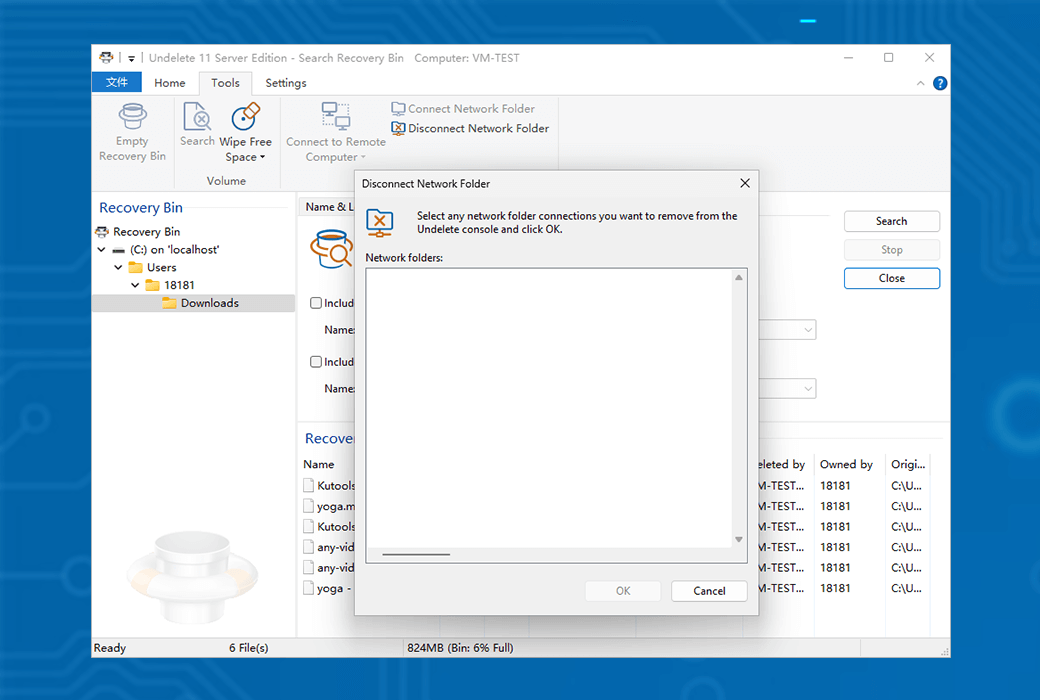Open the Settings ribbon tab
1040x700 pixels.
285,83
